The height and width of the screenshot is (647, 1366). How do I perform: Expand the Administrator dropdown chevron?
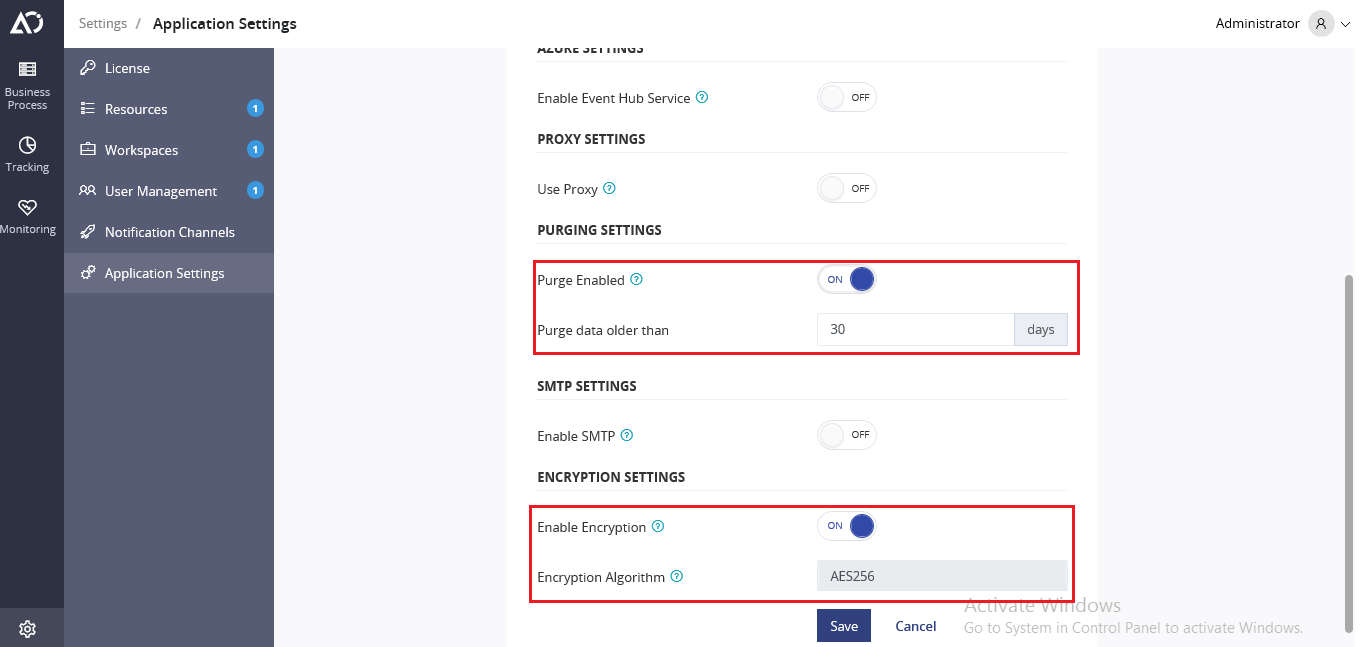click(x=1345, y=24)
